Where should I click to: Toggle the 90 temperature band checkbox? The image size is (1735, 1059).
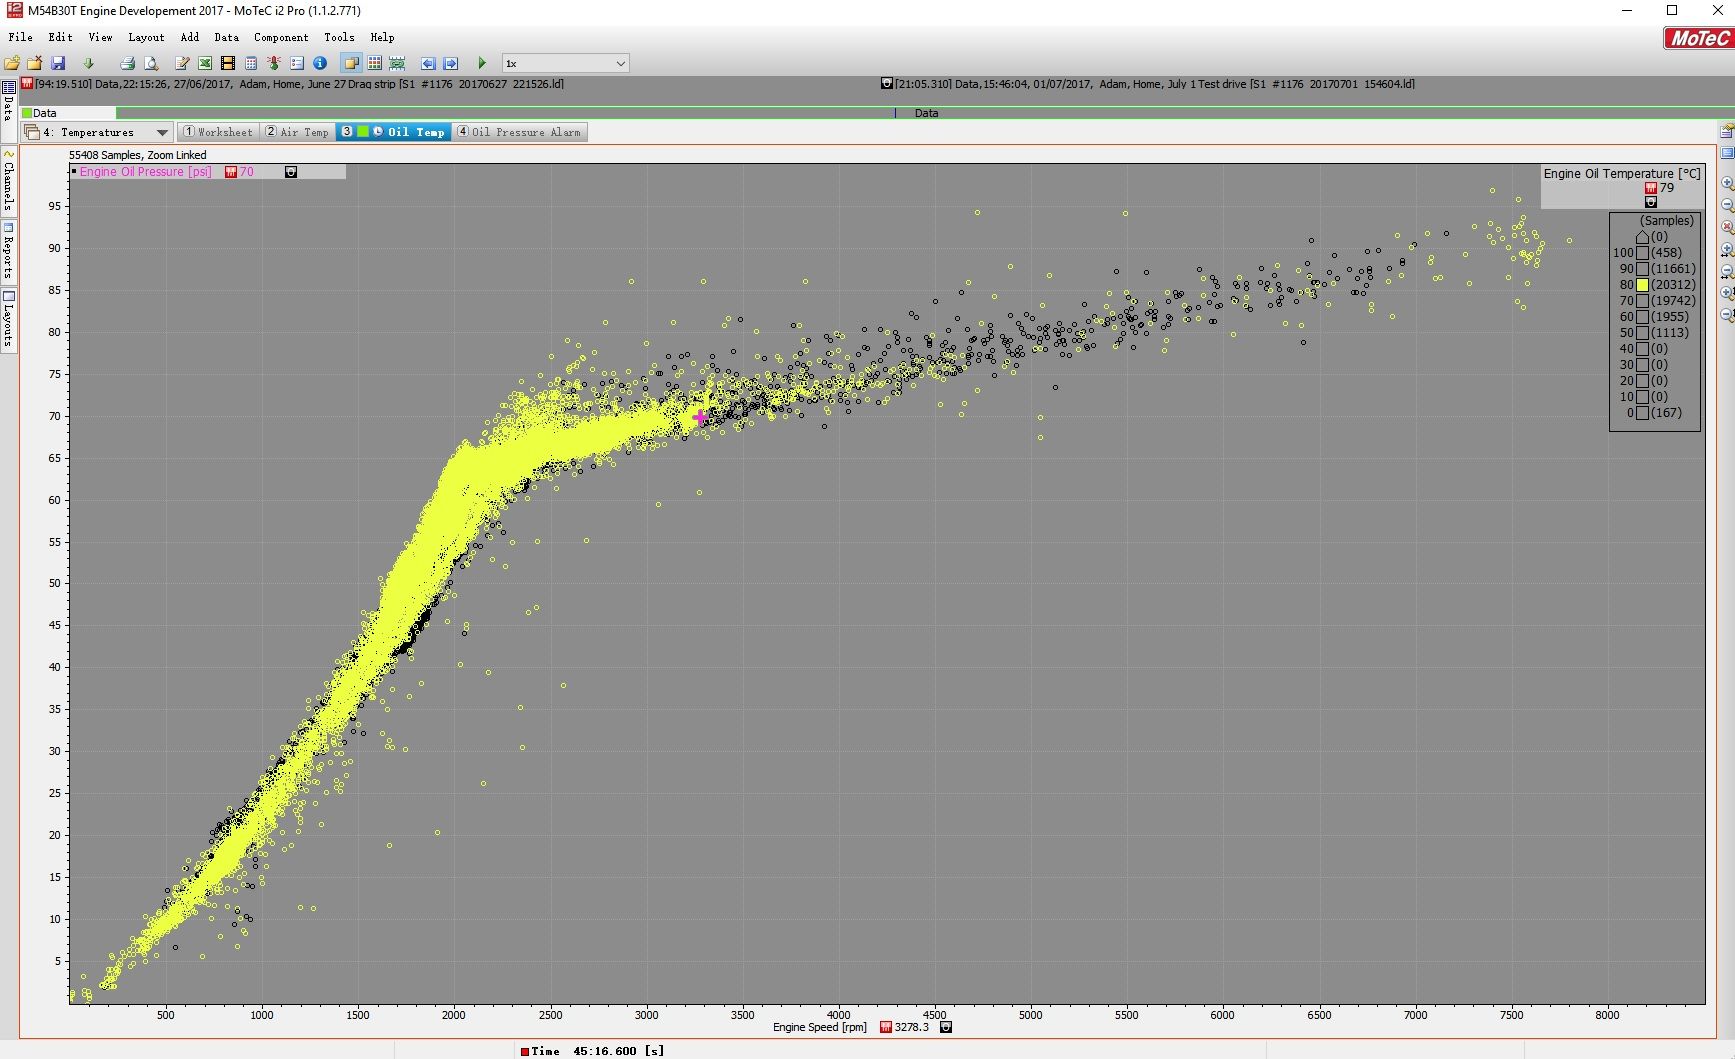1642,269
